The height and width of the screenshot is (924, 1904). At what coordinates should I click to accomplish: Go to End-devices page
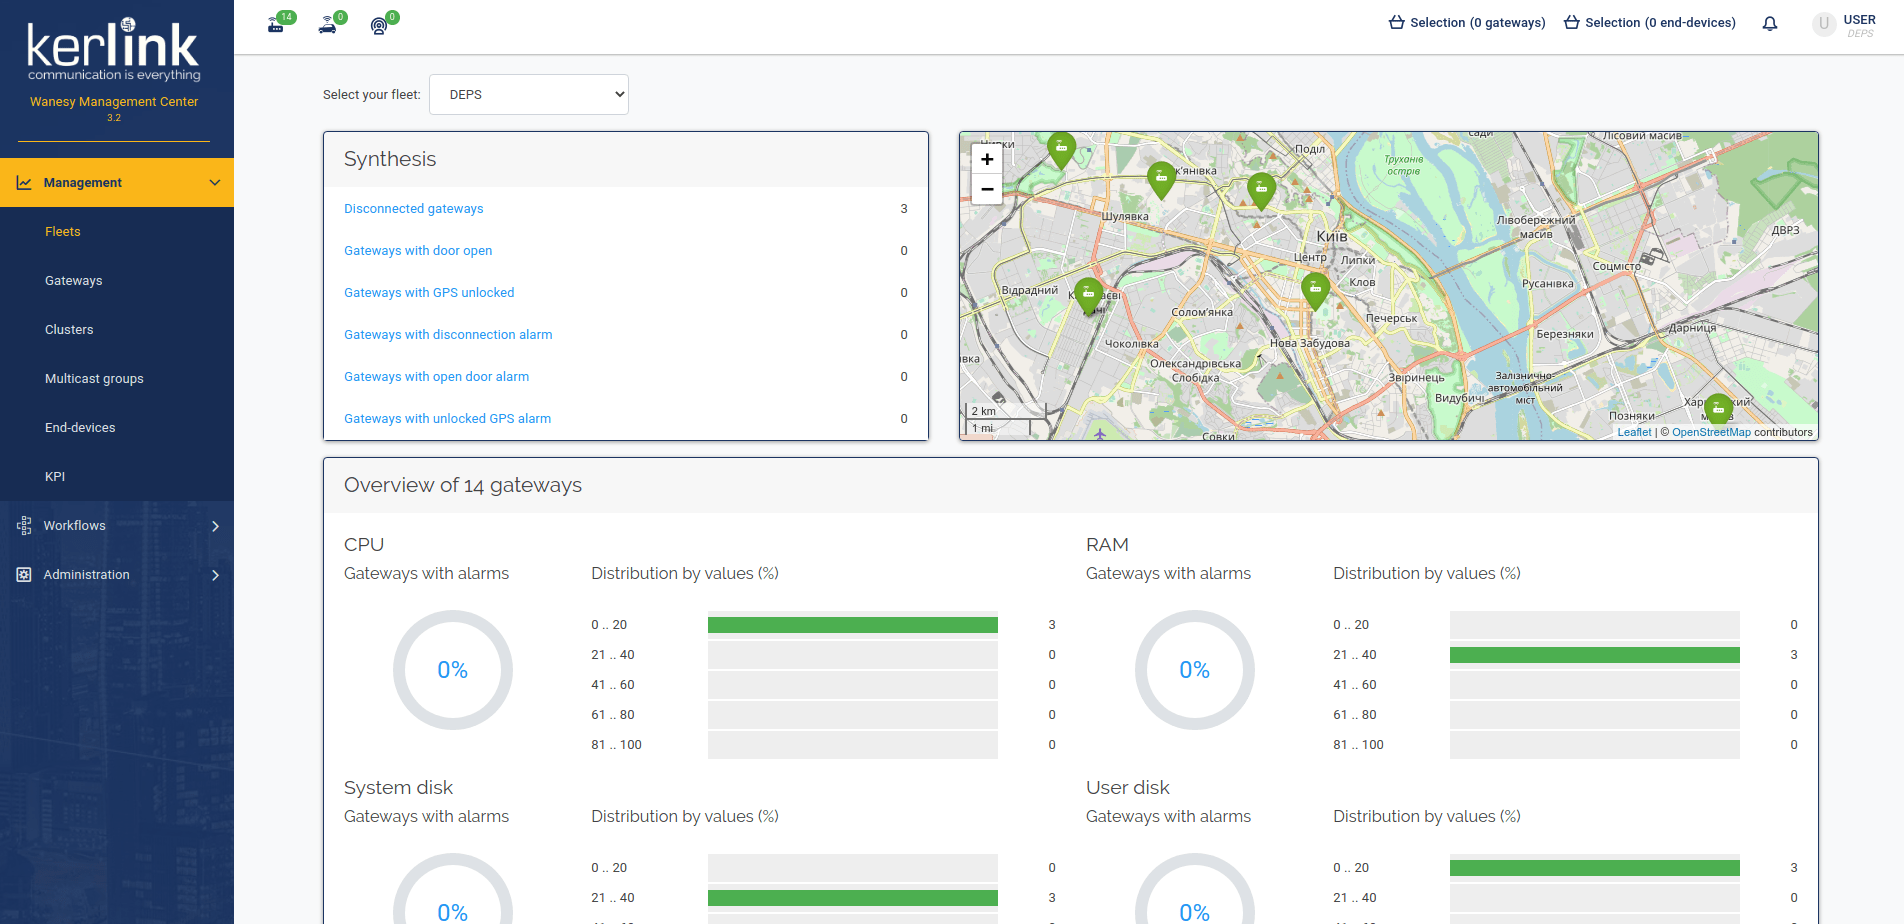pyautogui.click(x=80, y=428)
